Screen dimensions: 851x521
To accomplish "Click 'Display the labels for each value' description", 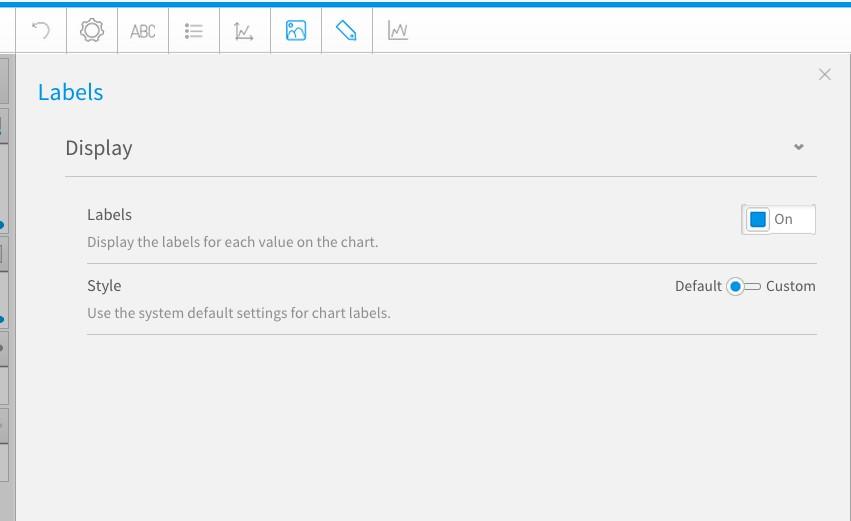I will pos(232,242).
